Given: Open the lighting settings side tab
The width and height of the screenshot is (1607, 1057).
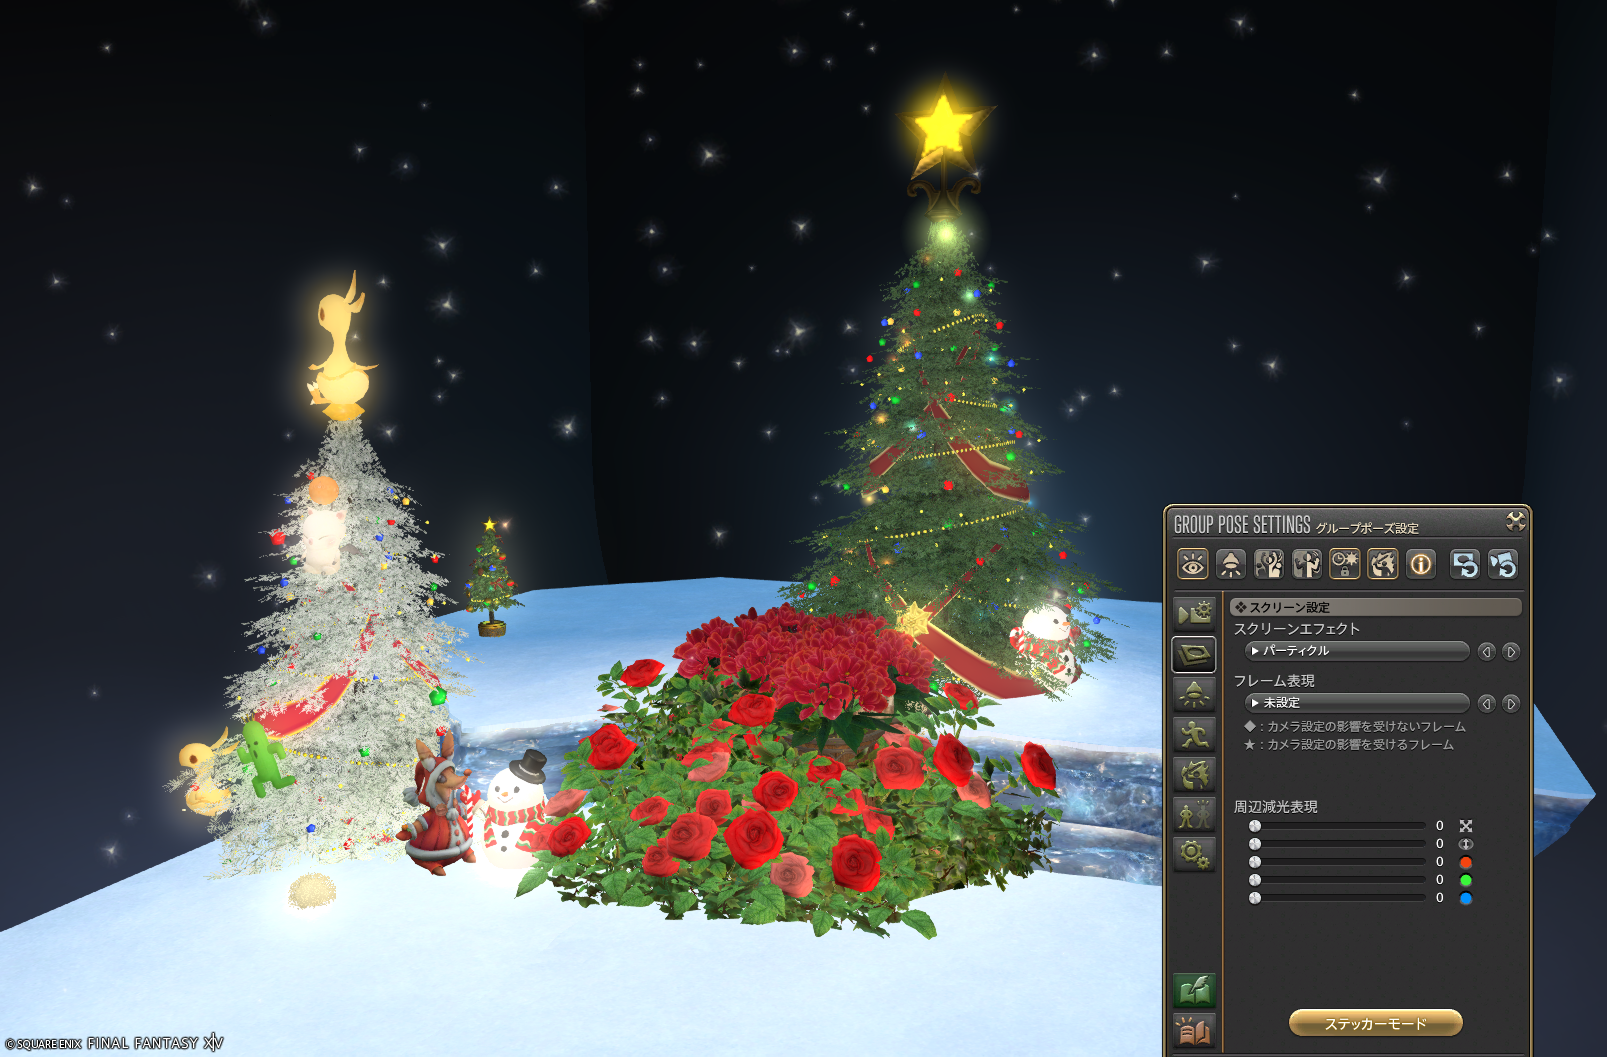Looking at the screenshot, I should [1194, 694].
